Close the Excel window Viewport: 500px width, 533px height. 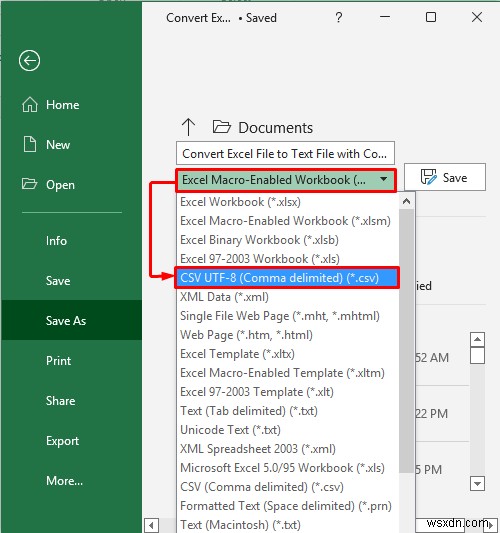[477, 17]
